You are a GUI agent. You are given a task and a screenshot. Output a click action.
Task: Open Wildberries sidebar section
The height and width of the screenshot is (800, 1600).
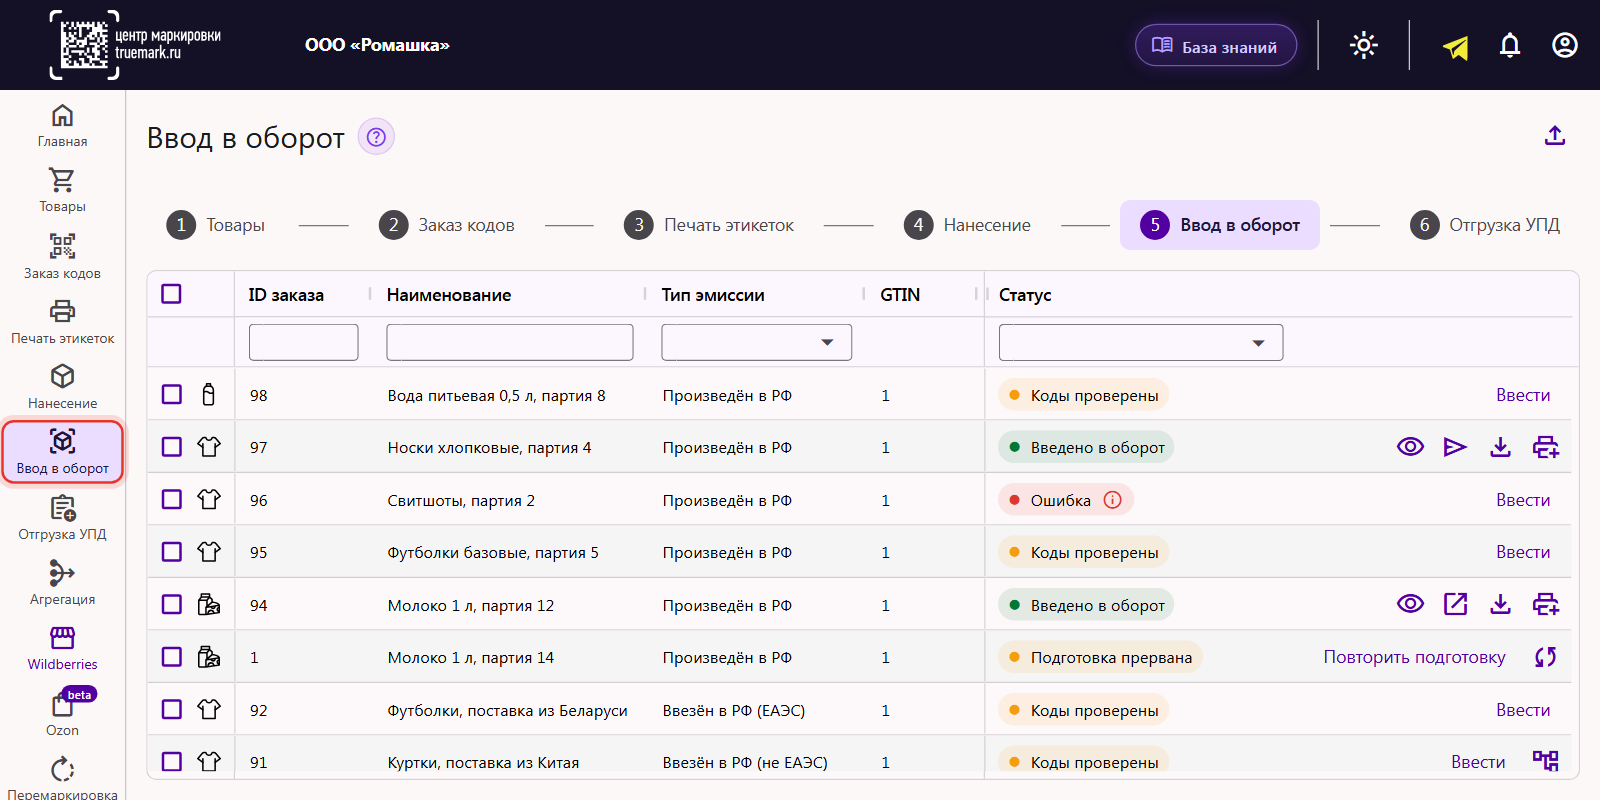(62, 648)
